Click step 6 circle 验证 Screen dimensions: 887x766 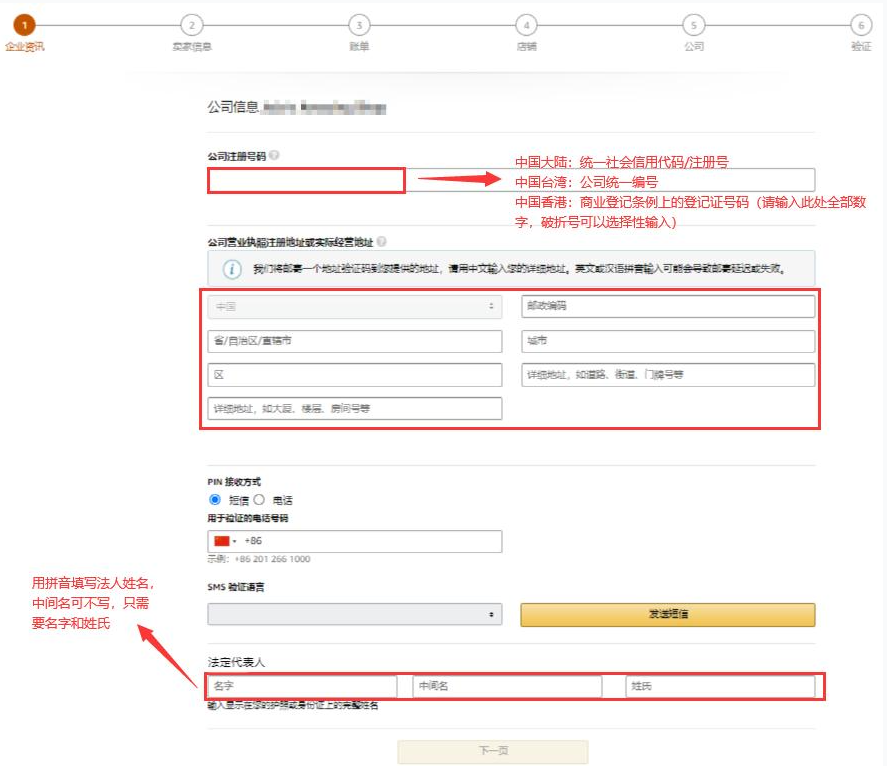point(862,25)
